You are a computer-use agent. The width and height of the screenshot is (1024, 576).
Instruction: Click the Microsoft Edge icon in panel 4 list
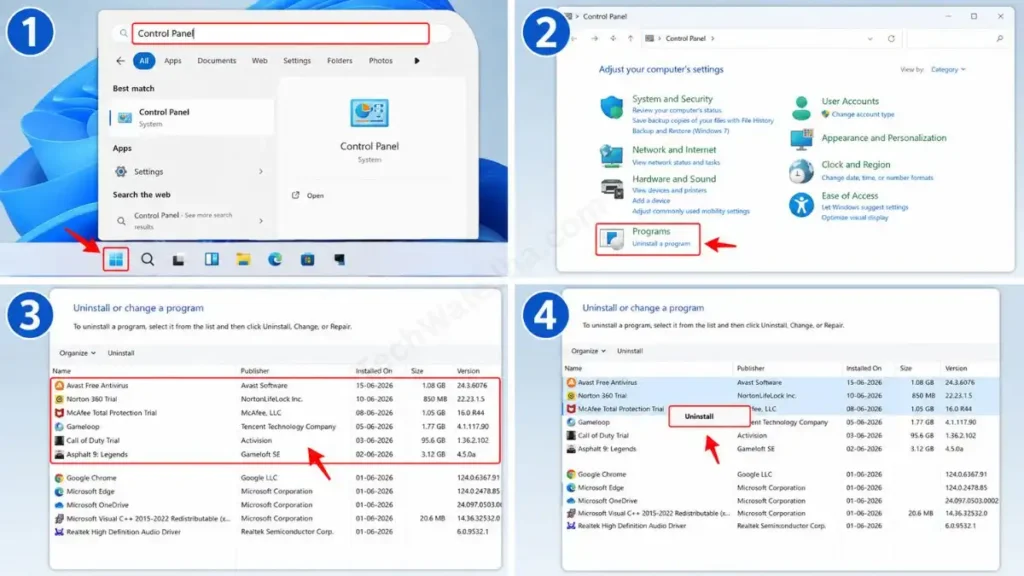click(x=571, y=487)
